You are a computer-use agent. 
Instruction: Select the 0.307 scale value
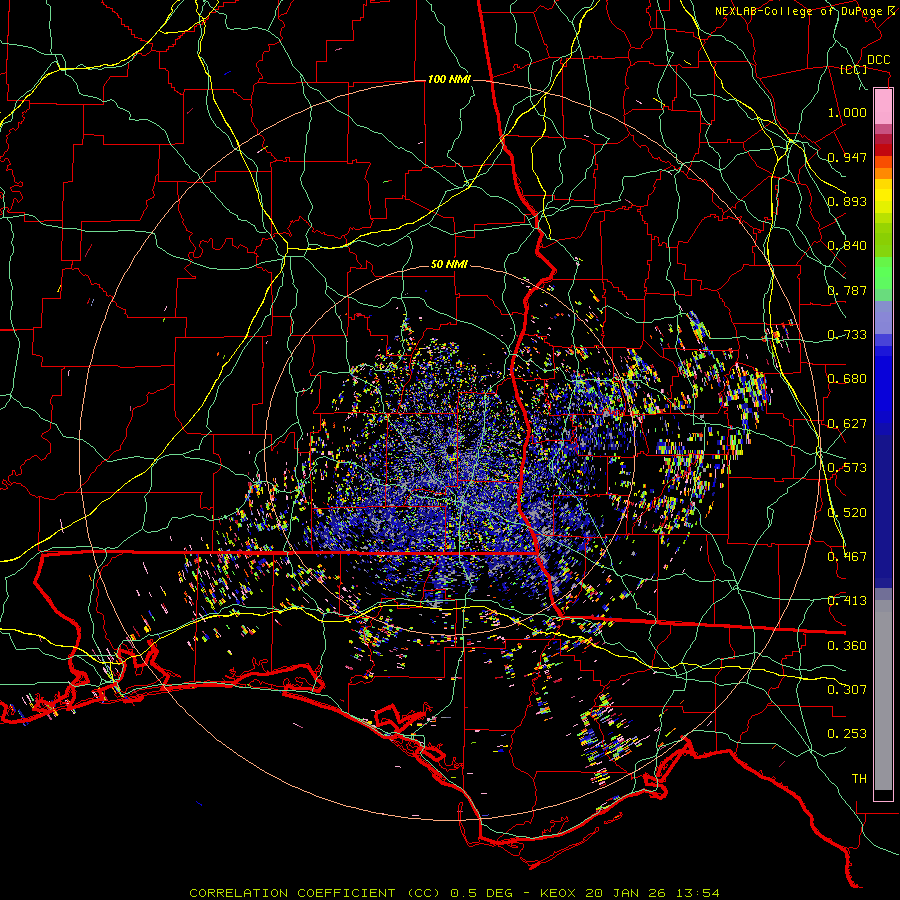tap(847, 690)
